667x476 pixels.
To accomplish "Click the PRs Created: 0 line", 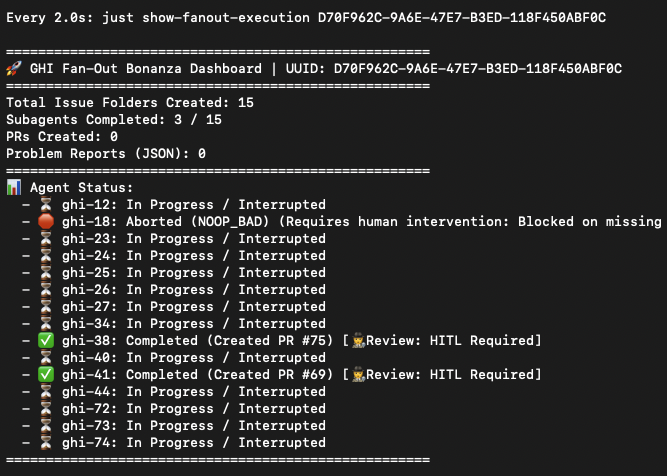I will tap(62, 137).
